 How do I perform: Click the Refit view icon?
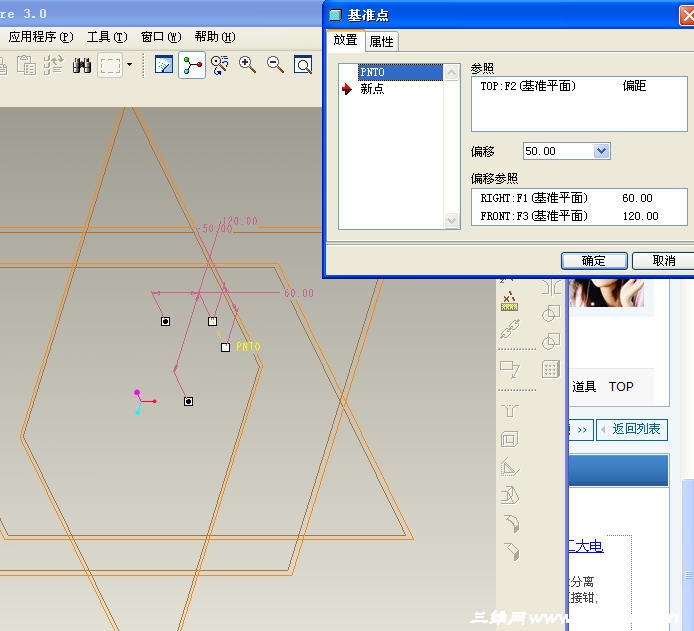tap(303, 65)
